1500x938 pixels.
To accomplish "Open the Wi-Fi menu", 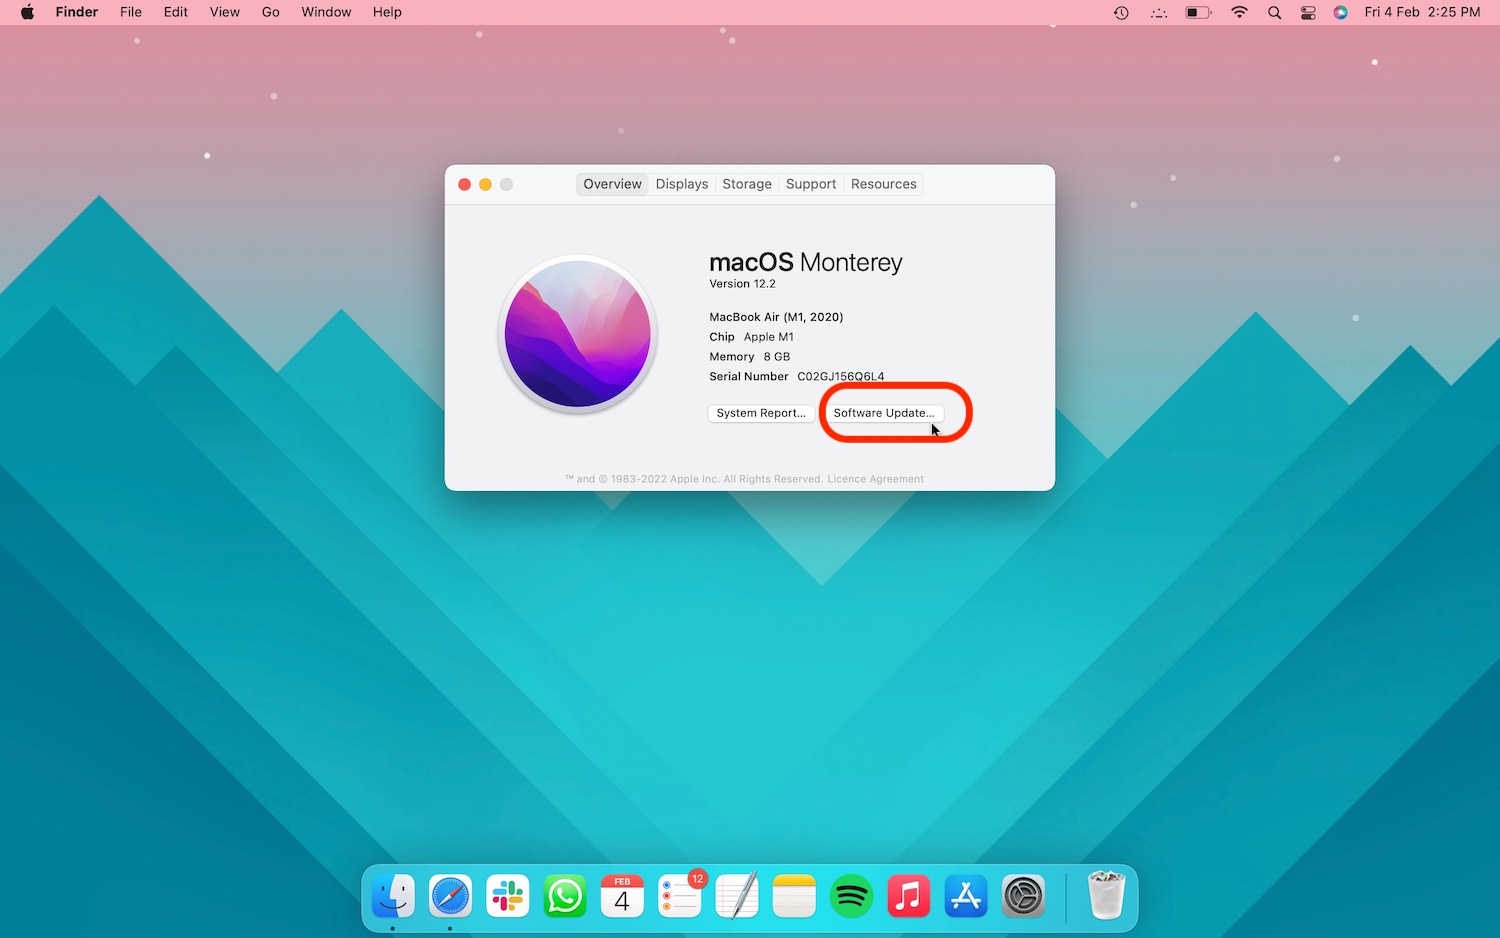I will pos(1239,12).
